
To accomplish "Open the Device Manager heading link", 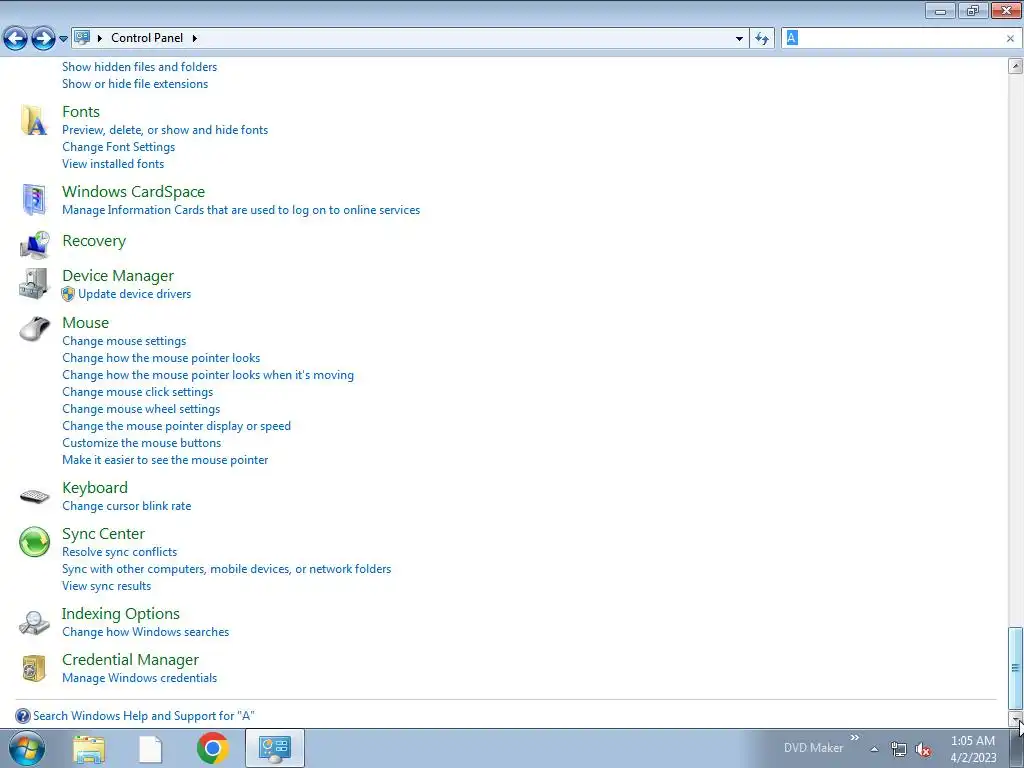I will [x=118, y=276].
